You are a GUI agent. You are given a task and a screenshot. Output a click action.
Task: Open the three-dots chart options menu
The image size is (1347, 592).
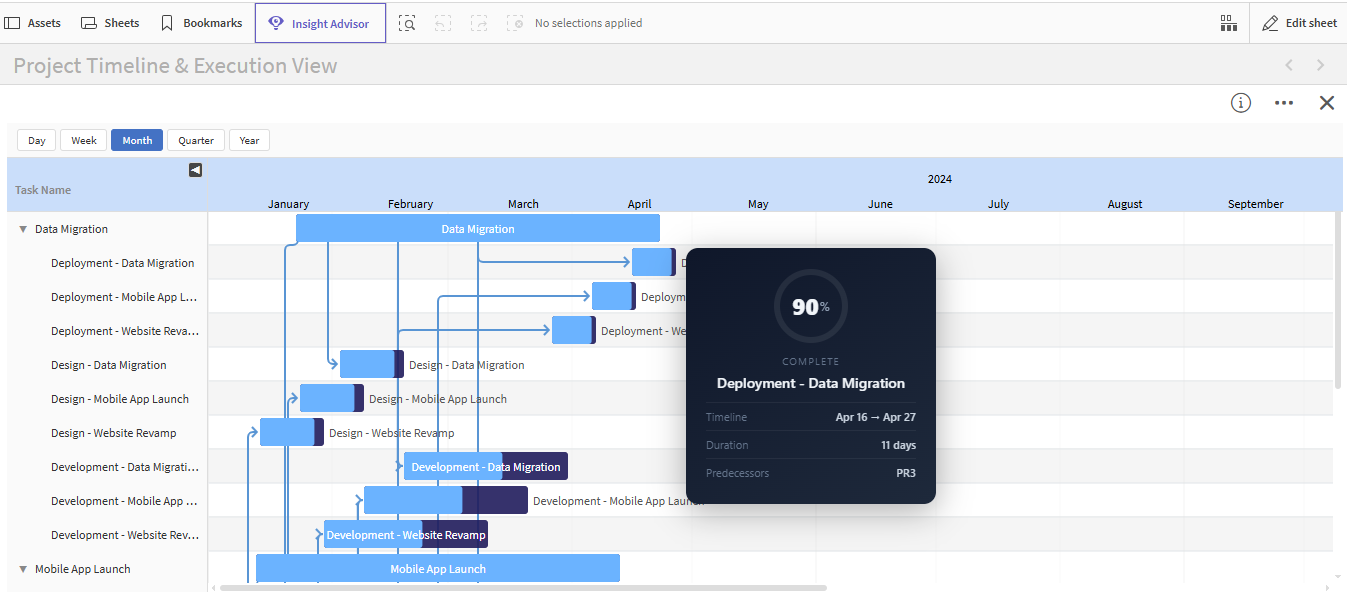tap(1284, 103)
